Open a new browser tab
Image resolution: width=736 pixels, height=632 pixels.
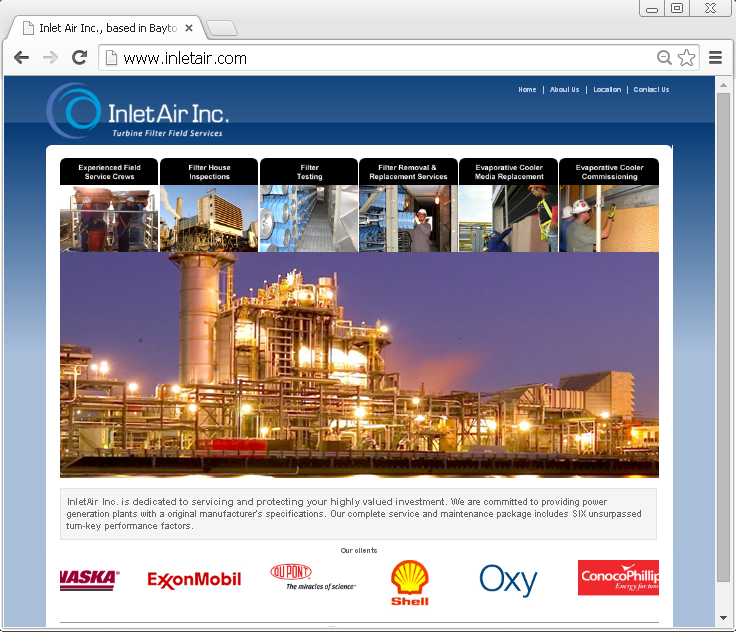(221, 28)
